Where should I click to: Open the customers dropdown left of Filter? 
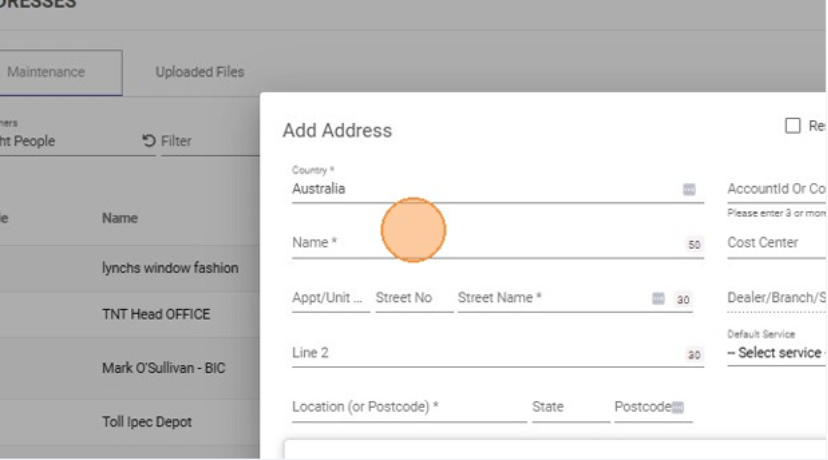coord(40,141)
